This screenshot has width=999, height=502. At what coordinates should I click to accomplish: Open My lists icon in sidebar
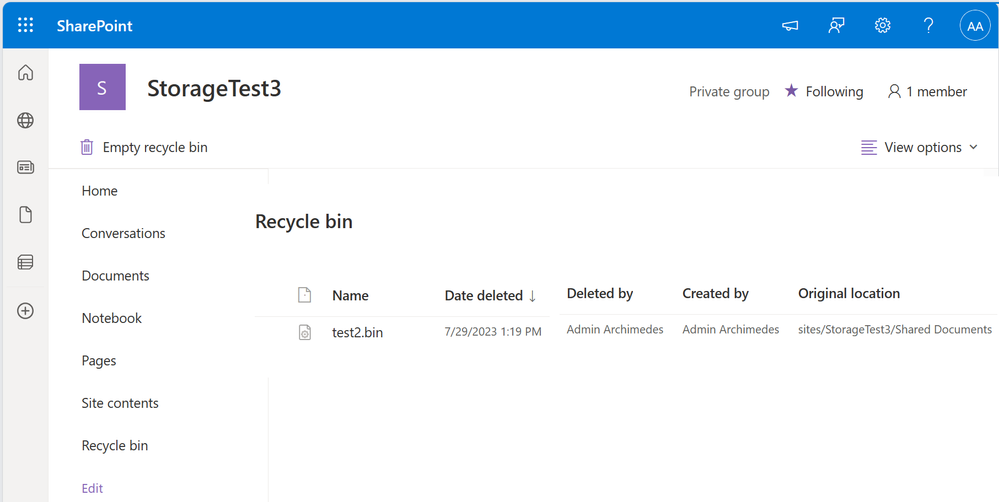[x=25, y=262]
